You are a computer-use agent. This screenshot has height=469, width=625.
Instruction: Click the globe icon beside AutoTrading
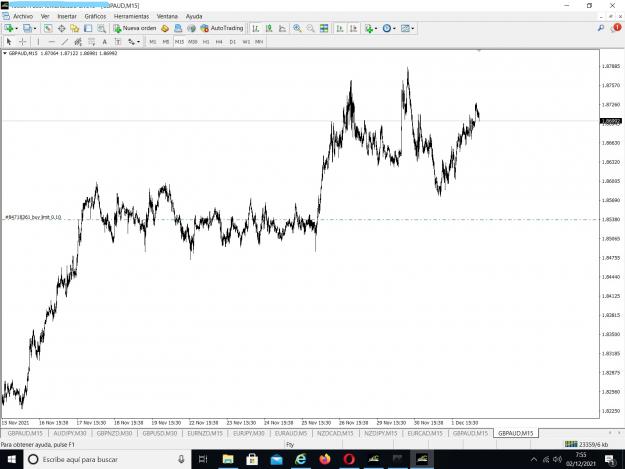click(x=191, y=28)
